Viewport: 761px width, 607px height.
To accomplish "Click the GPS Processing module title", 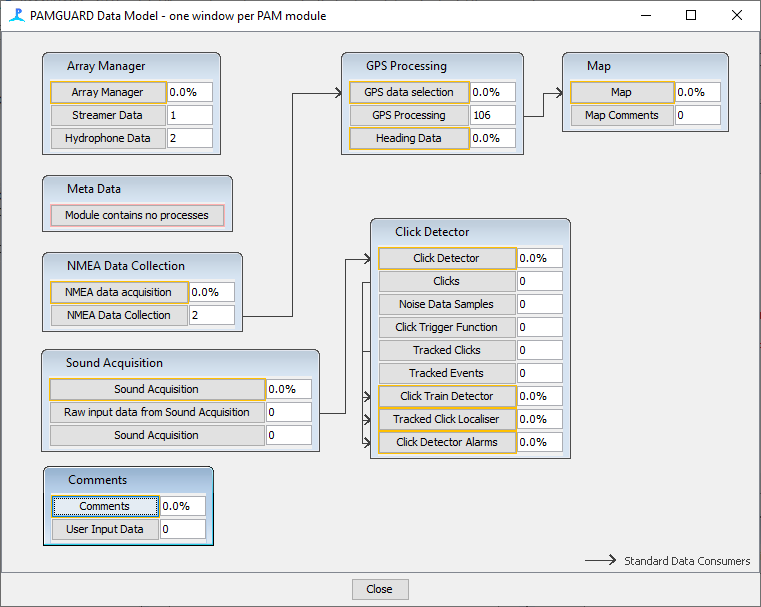I will 406,66.
